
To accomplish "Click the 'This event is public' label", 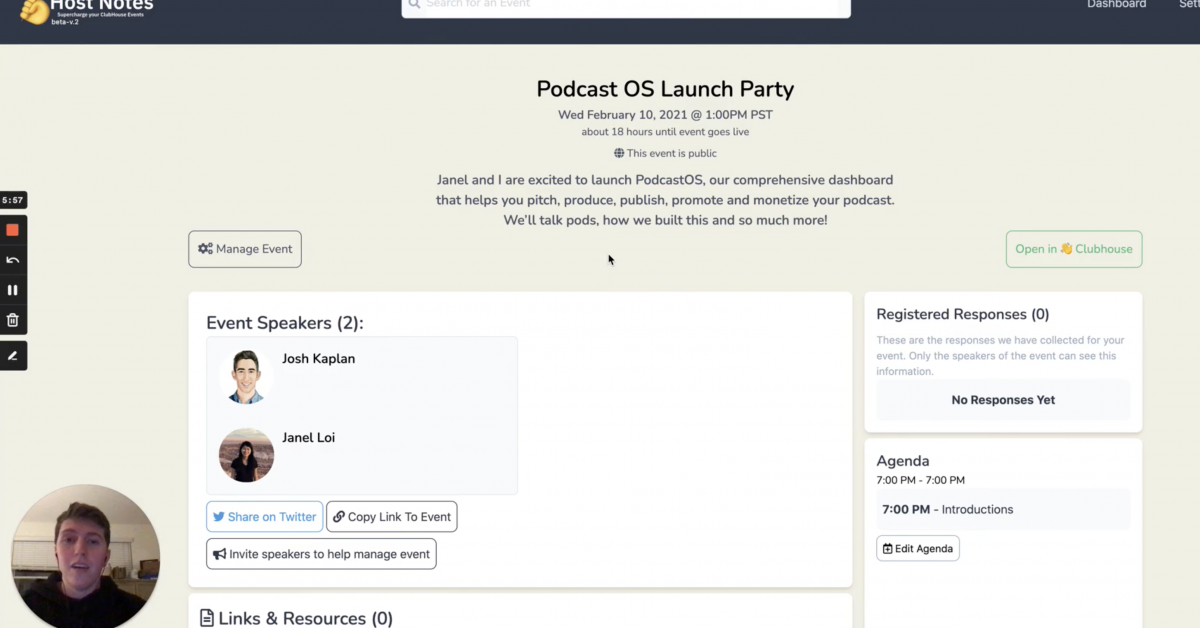I will click(x=665, y=154).
